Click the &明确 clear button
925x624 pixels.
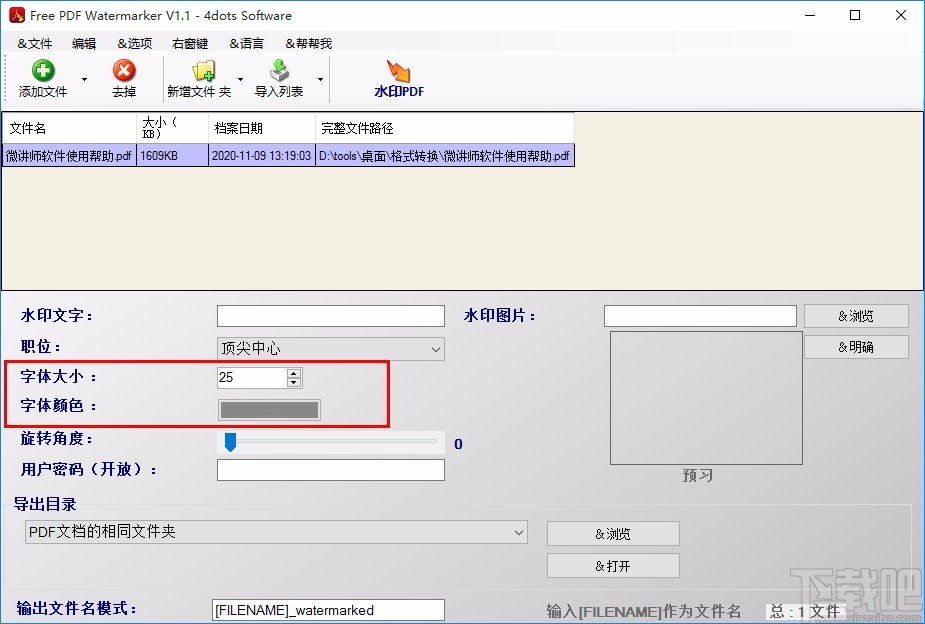856,347
